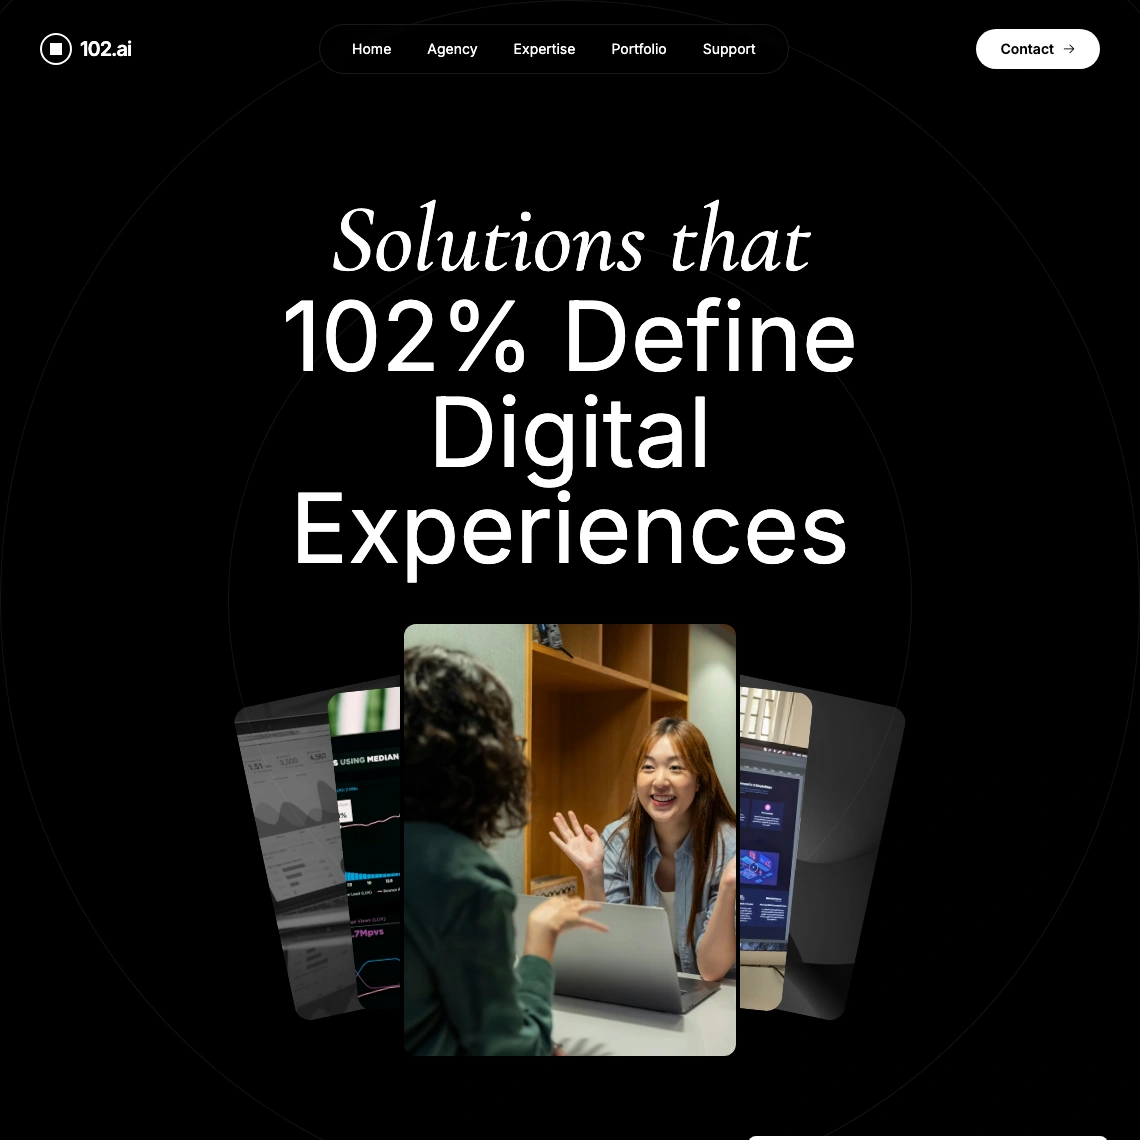Click the 102.ai brand name text
Screen dimensions: 1140x1140
pos(106,49)
